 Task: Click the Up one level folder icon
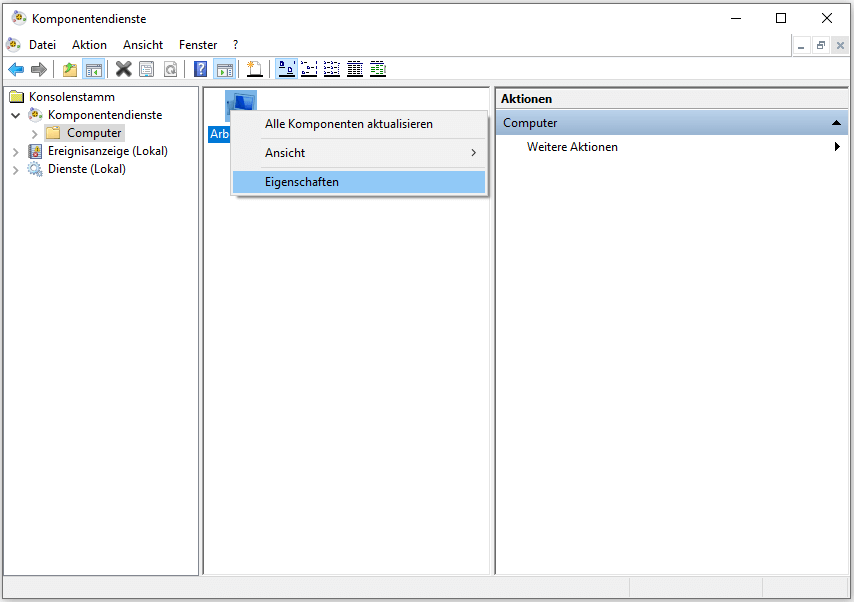[69, 69]
